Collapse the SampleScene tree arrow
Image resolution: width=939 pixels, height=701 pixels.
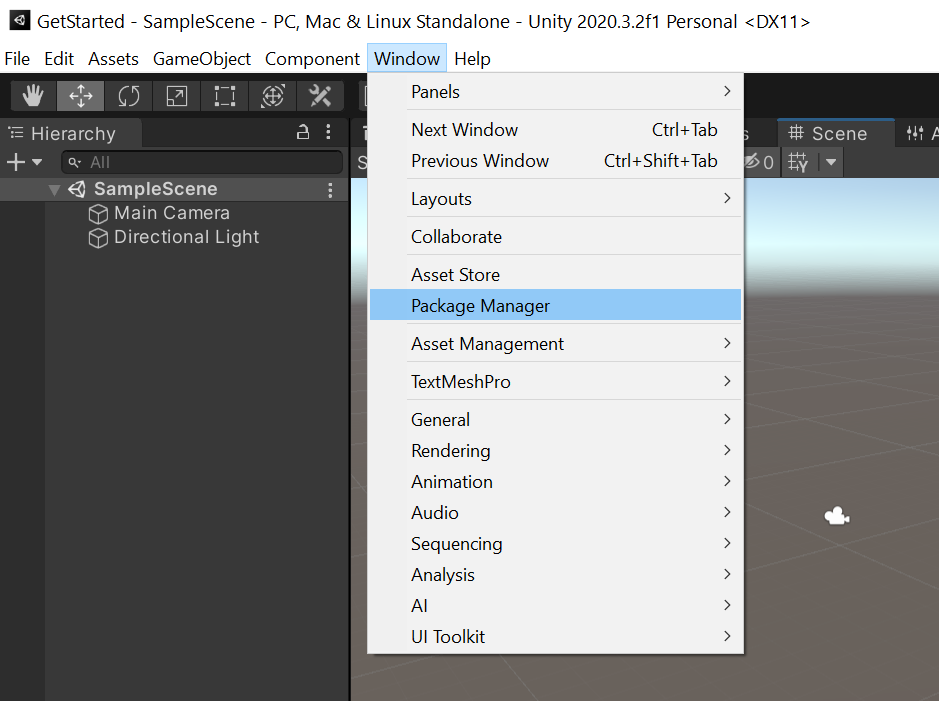tap(54, 190)
